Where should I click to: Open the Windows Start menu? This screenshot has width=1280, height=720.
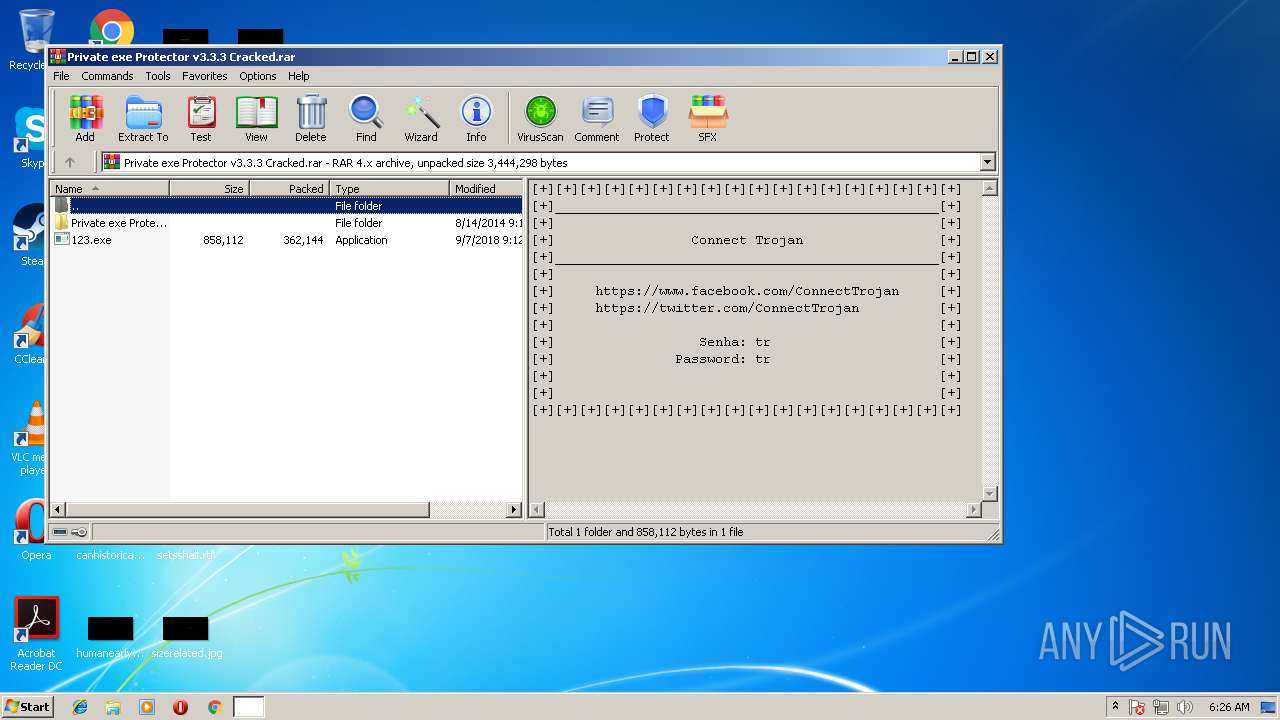(27, 707)
